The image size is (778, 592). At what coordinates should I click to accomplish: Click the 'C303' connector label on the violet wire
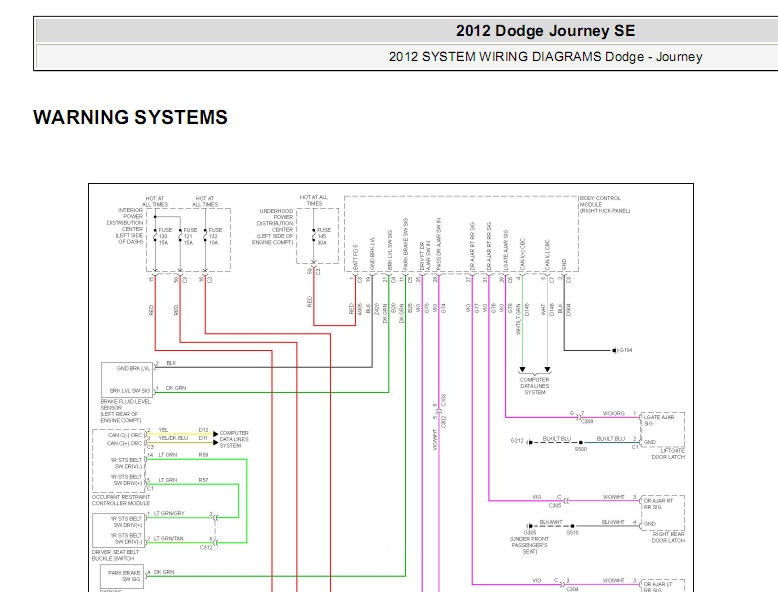click(x=444, y=400)
